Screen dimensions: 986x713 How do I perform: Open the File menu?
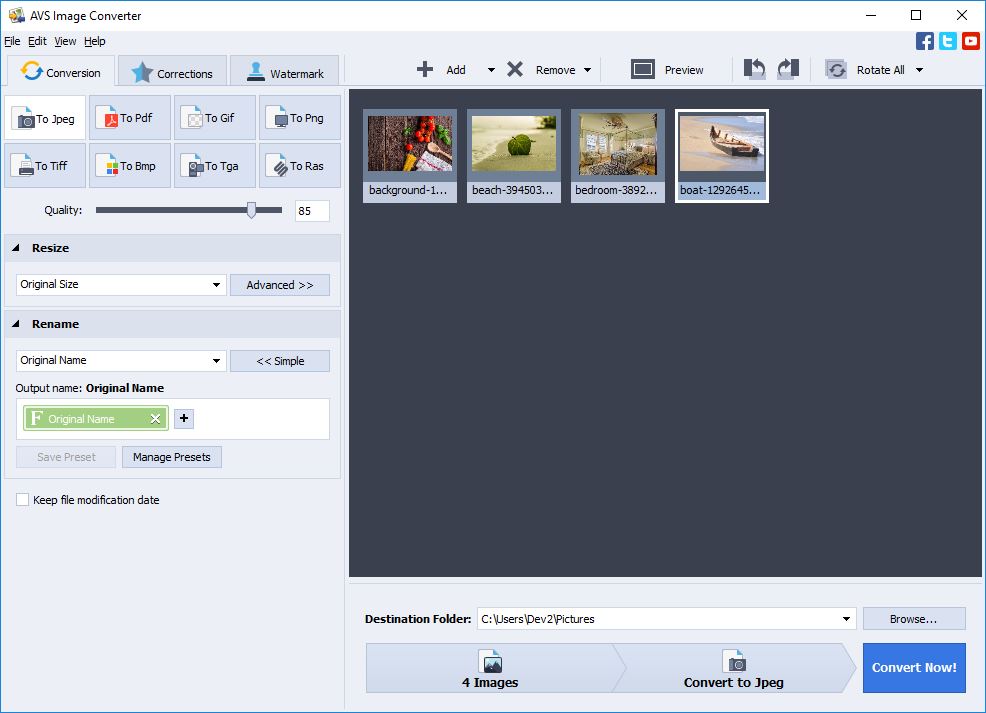click(x=12, y=41)
